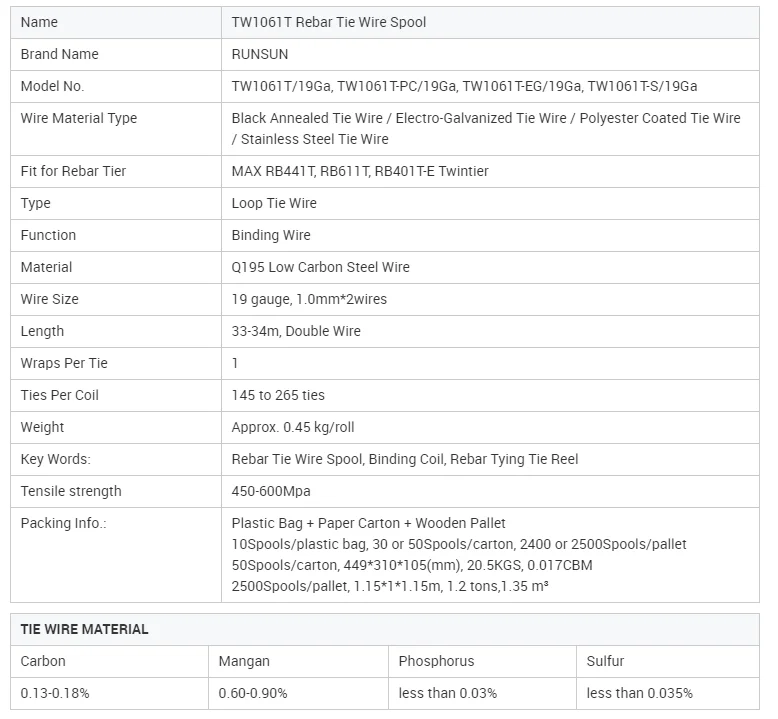Click the Wire Material Type label
The image size is (778, 719).
coord(79,118)
